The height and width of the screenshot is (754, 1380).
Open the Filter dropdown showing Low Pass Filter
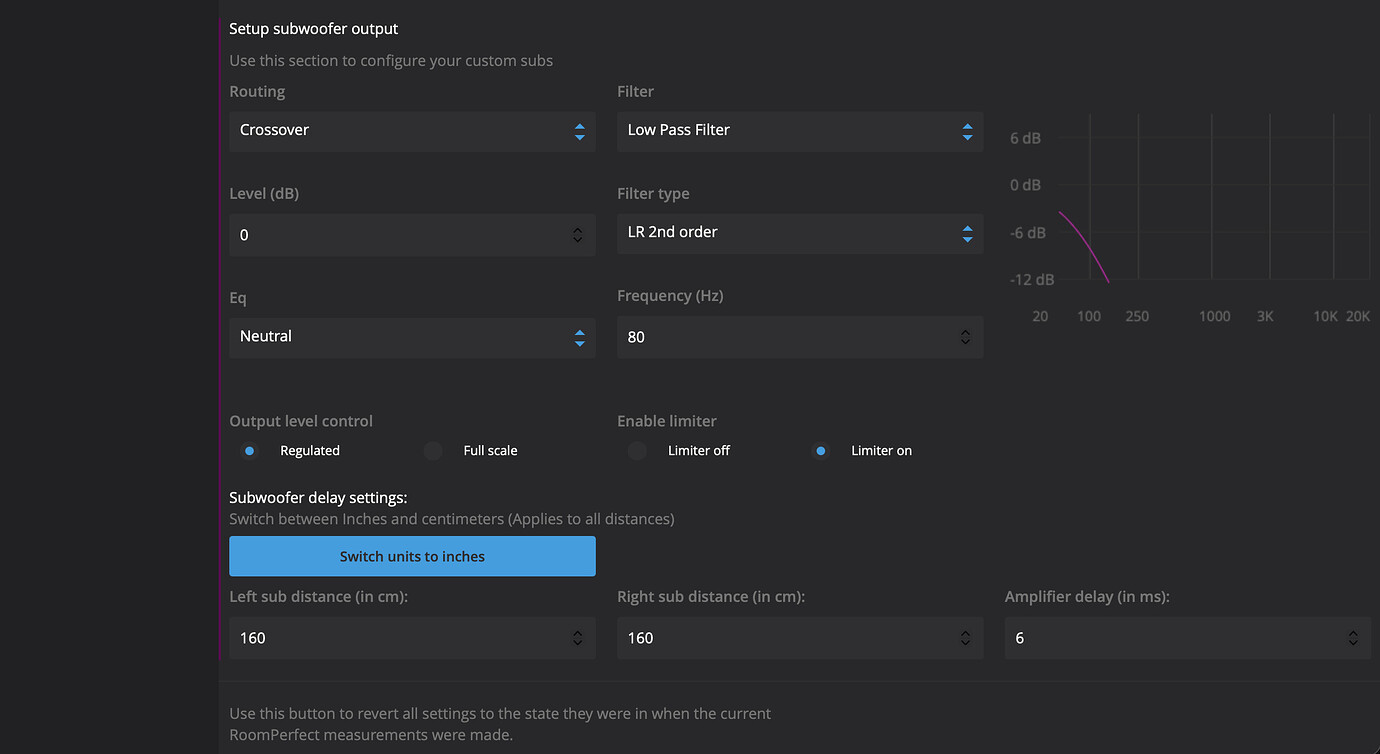[x=799, y=131]
